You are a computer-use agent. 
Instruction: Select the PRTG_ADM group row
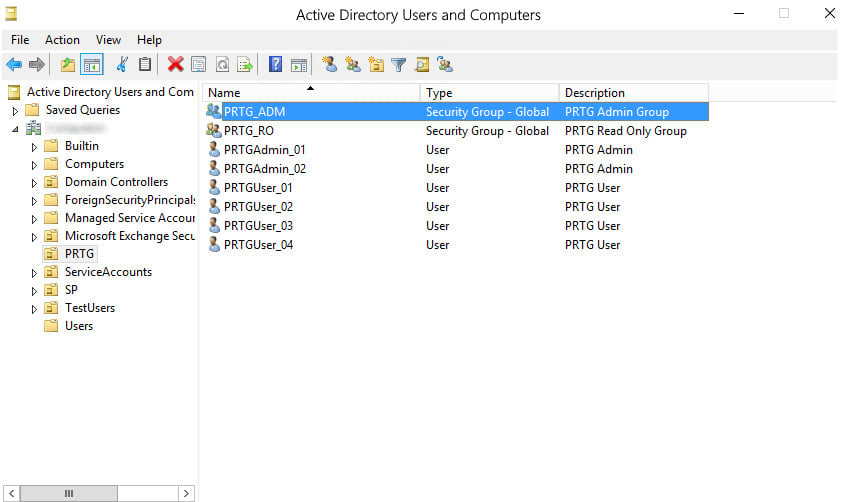click(457, 111)
